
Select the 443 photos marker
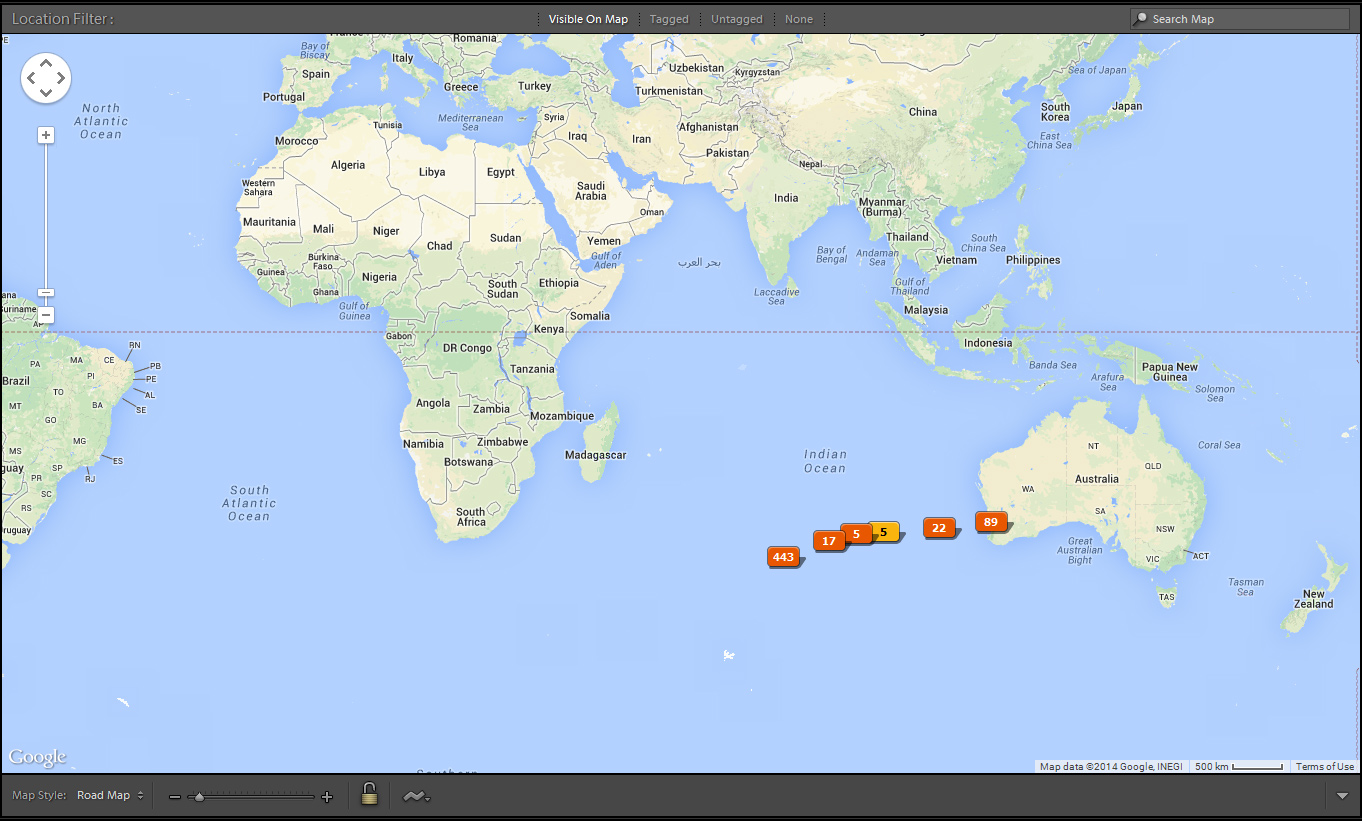click(x=784, y=557)
